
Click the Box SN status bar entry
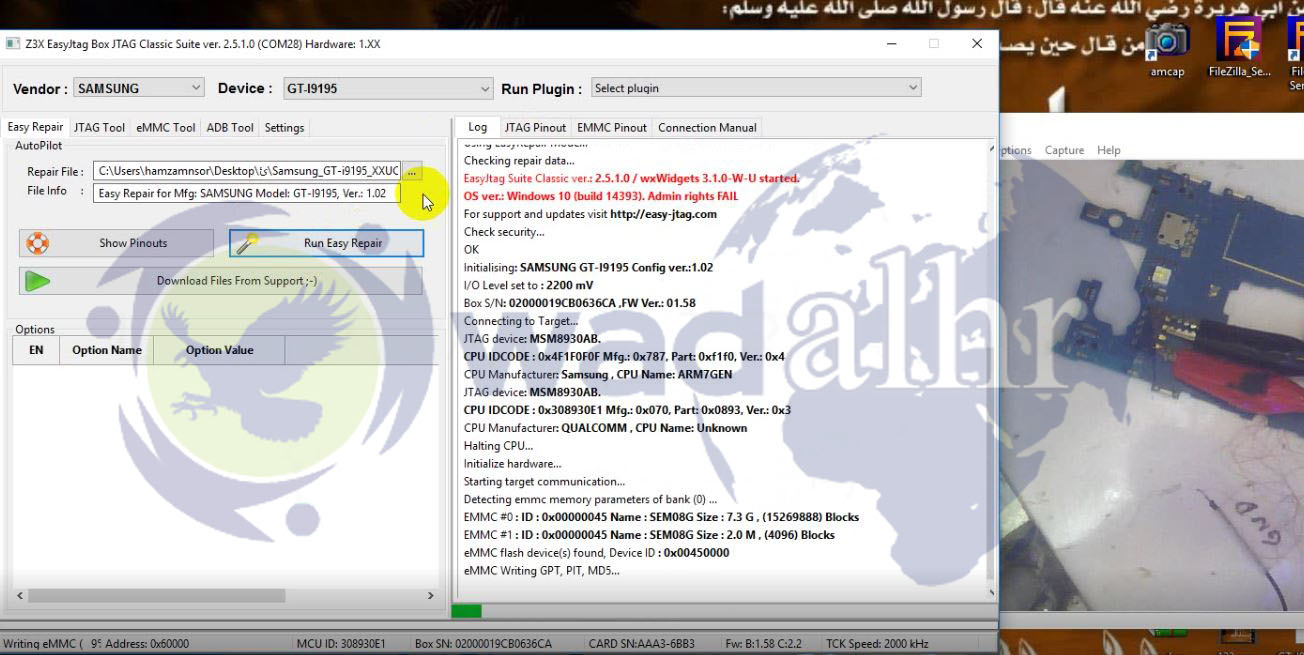click(483, 644)
